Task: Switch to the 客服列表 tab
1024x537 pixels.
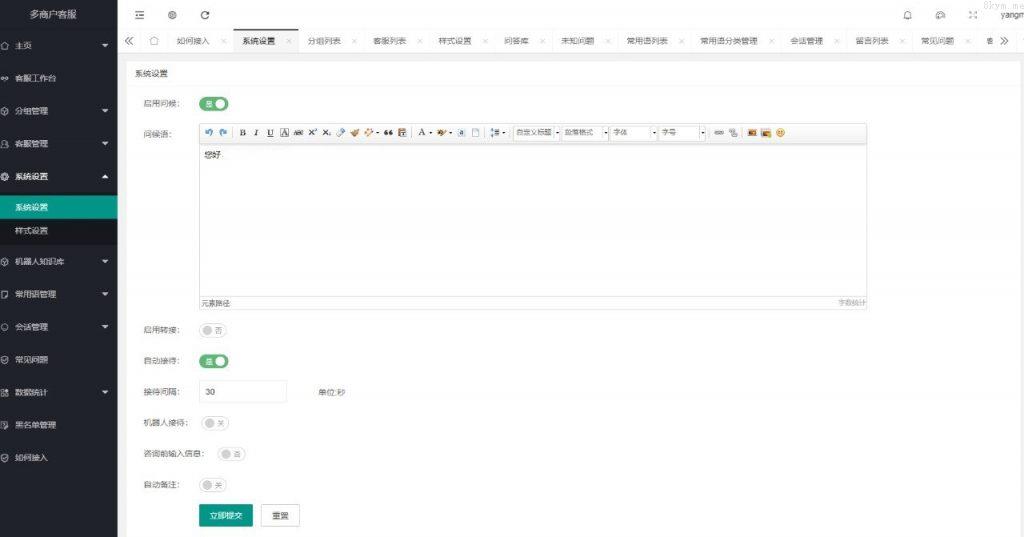Action: 389,41
